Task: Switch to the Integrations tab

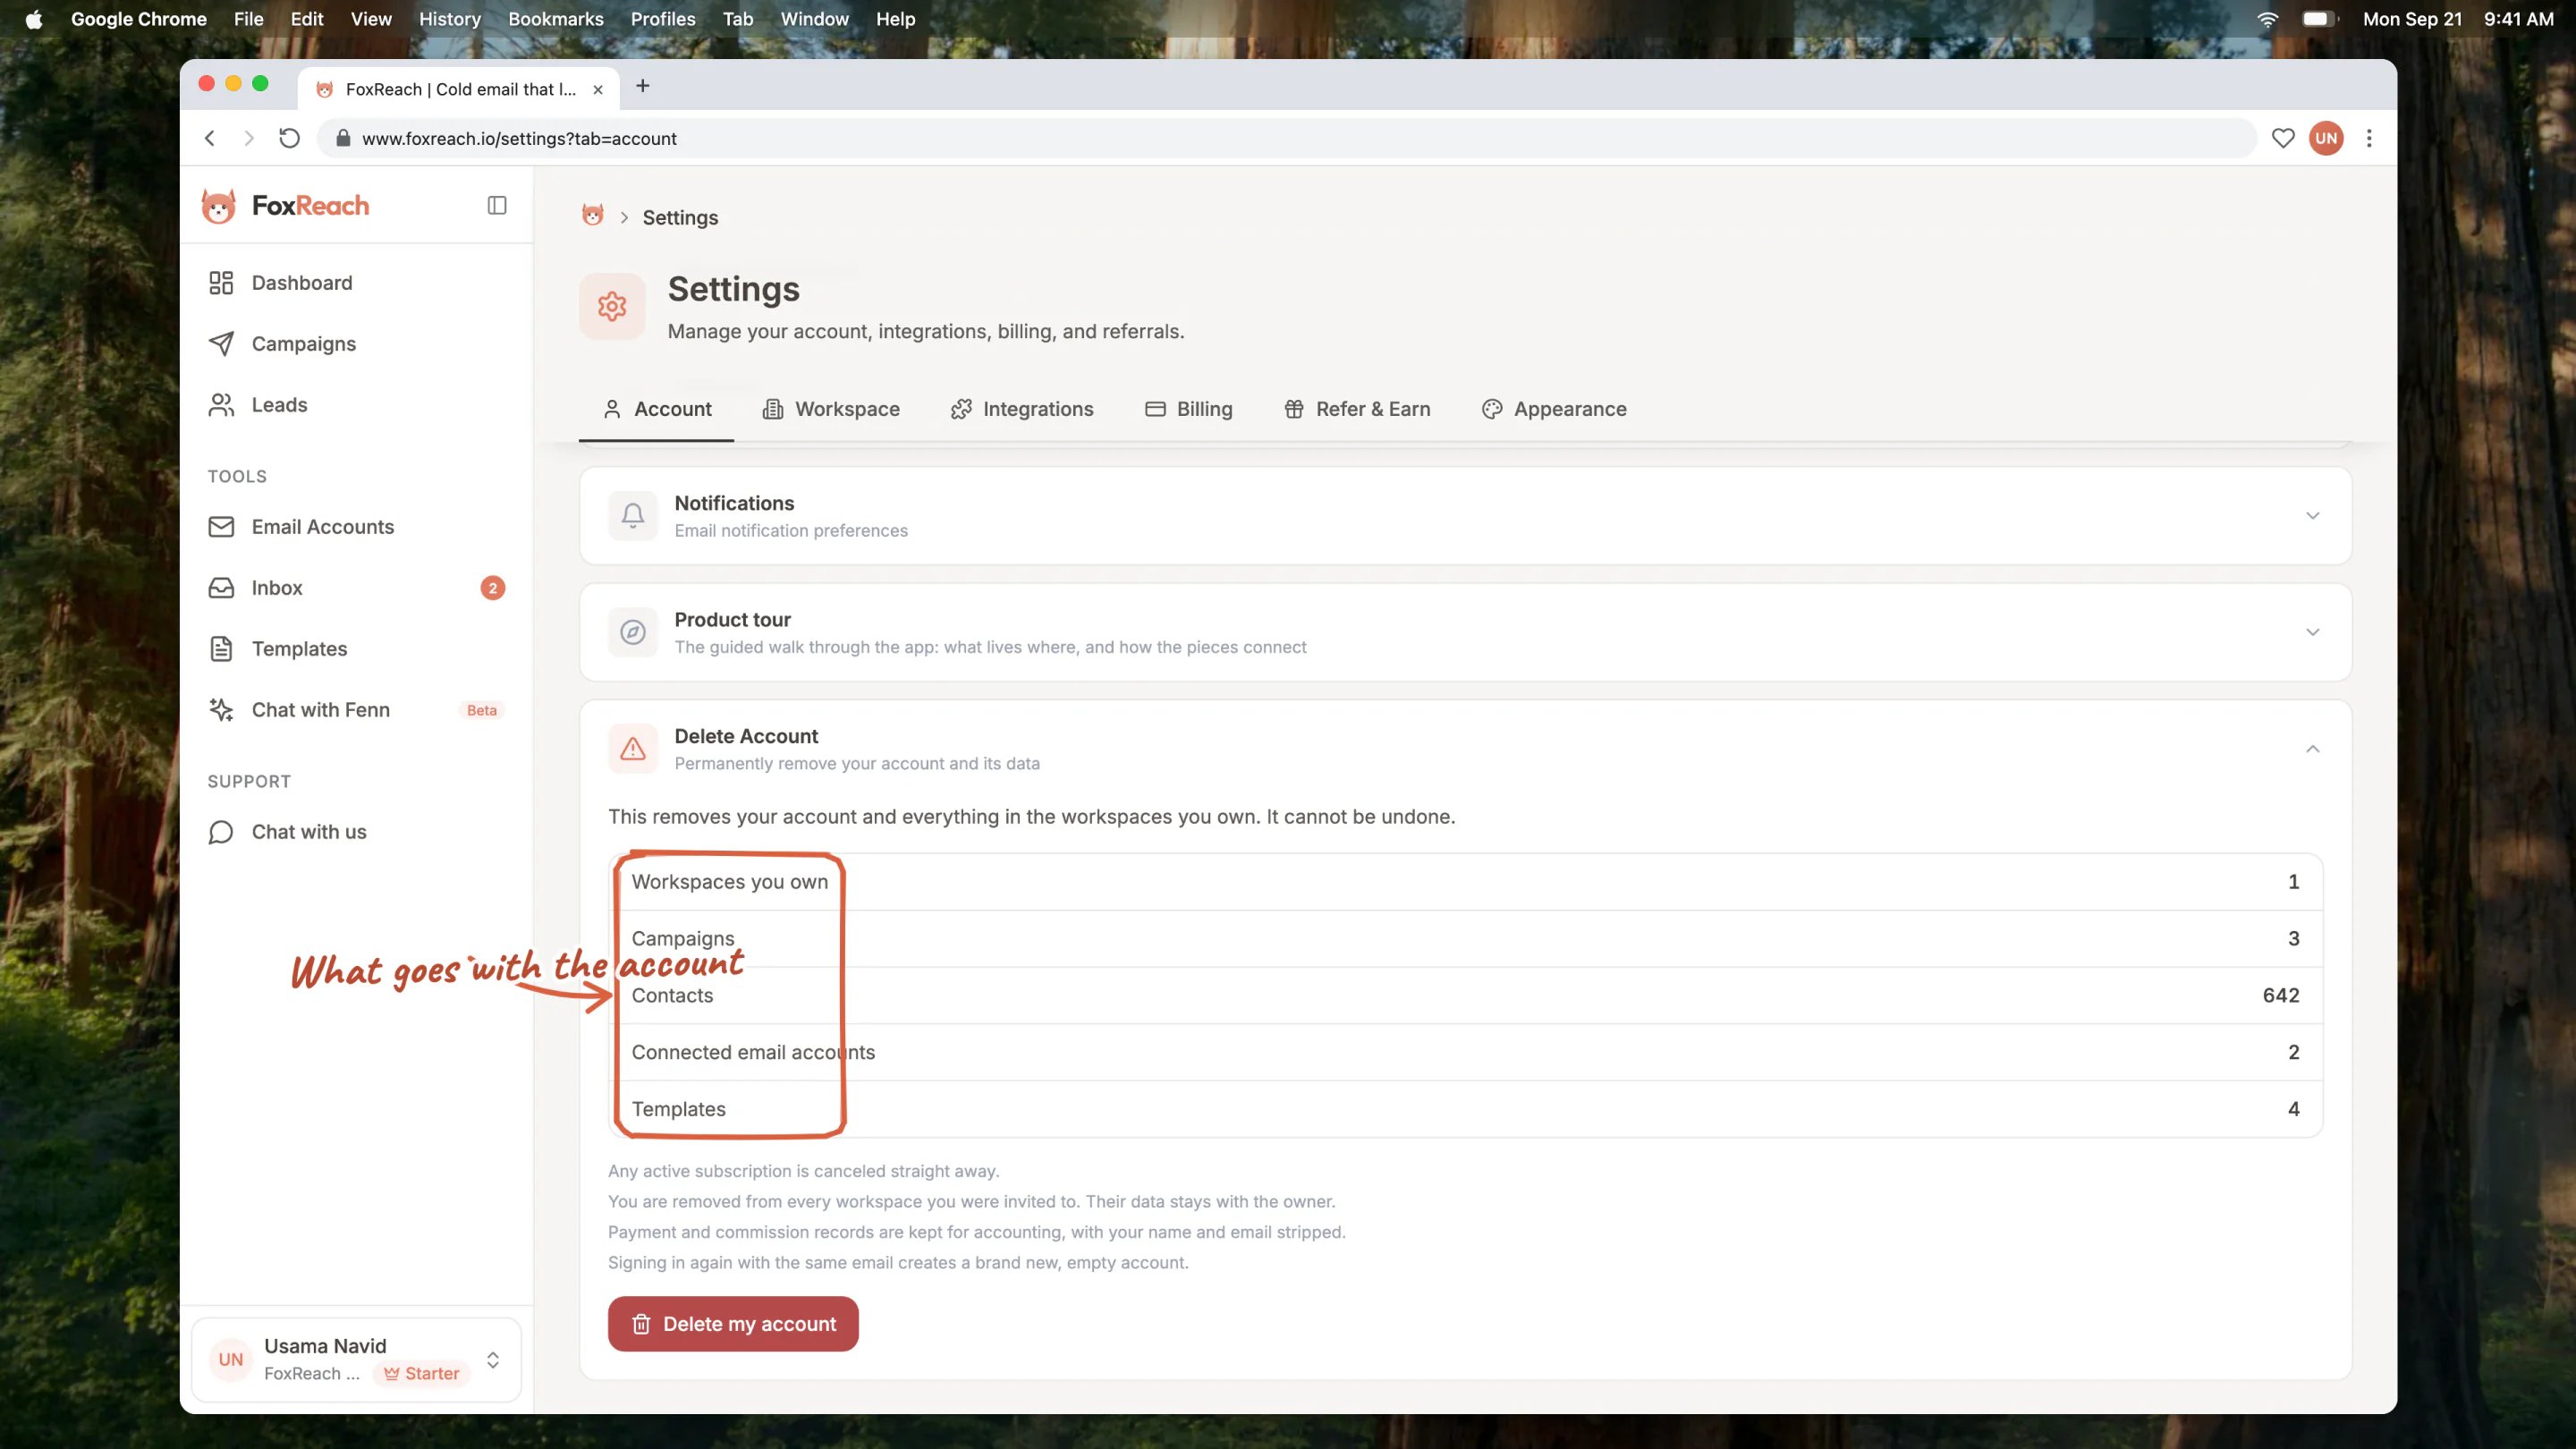Action: tap(1022, 409)
